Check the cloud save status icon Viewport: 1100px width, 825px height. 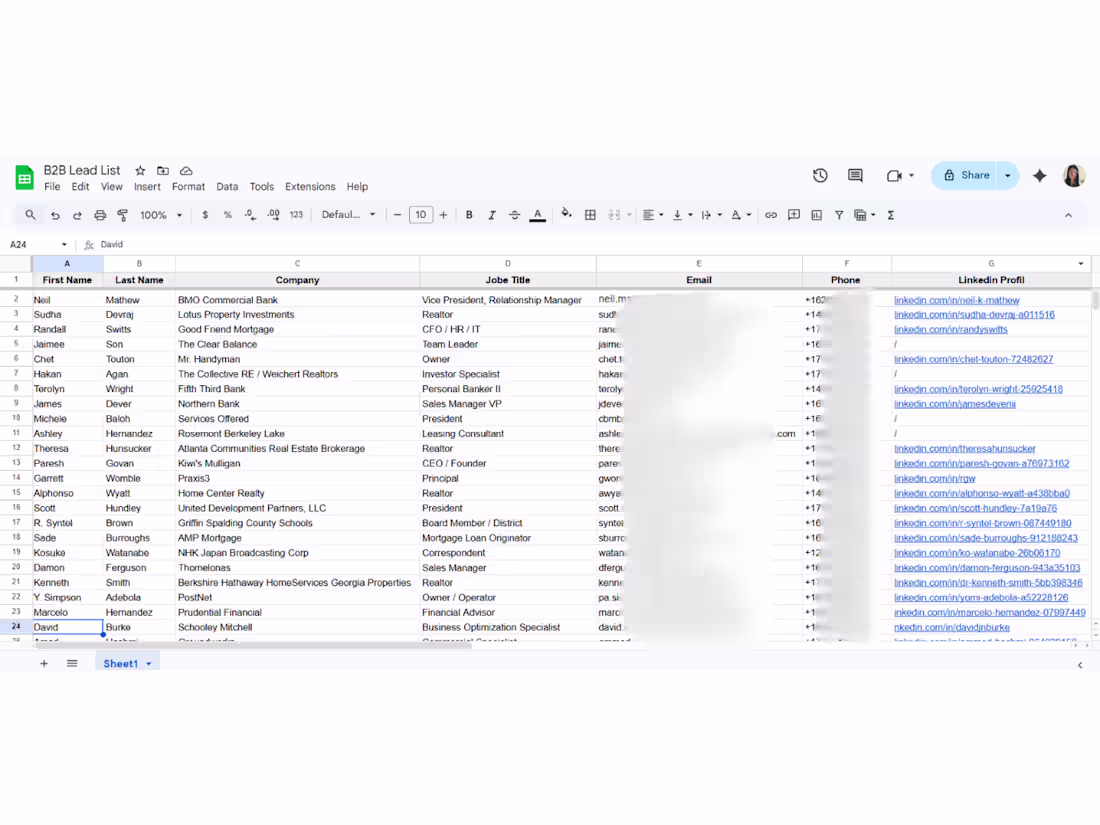pyautogui.click(x=186, y=170)
